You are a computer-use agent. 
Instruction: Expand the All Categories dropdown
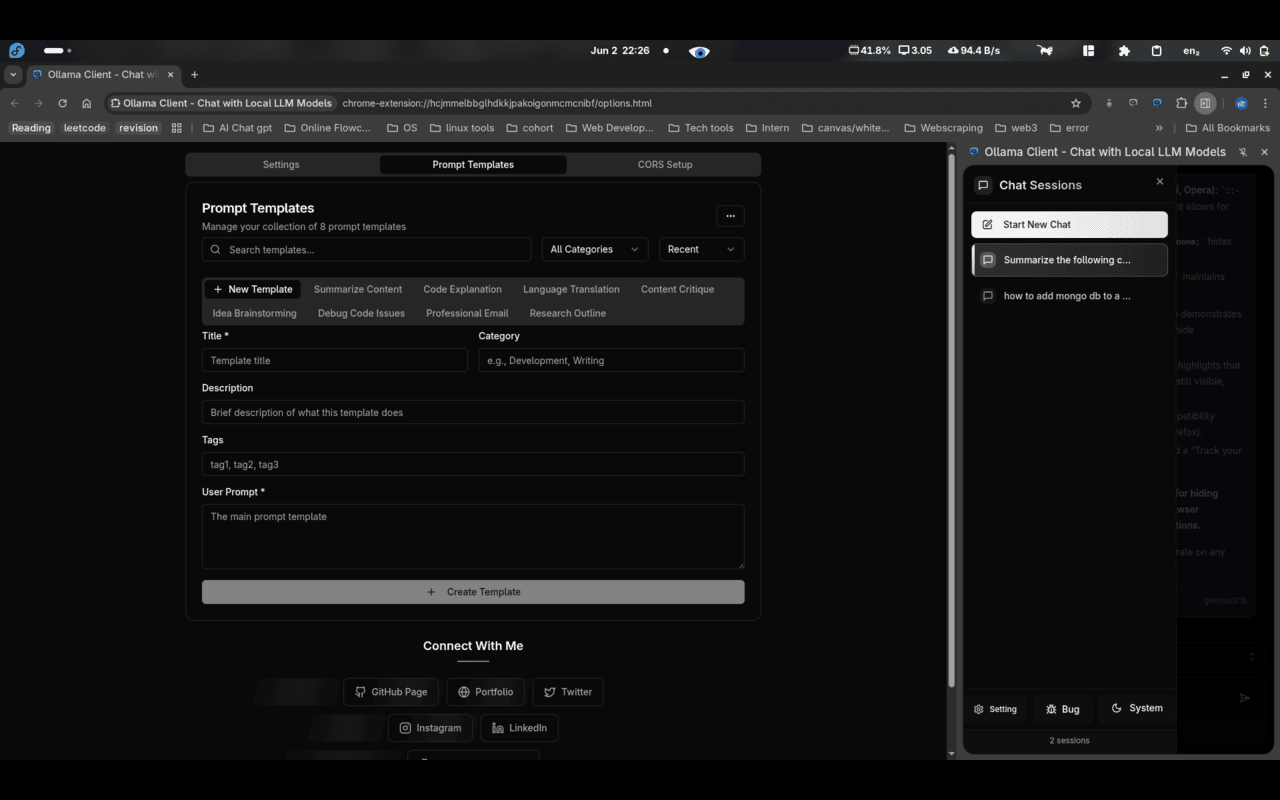595,249
